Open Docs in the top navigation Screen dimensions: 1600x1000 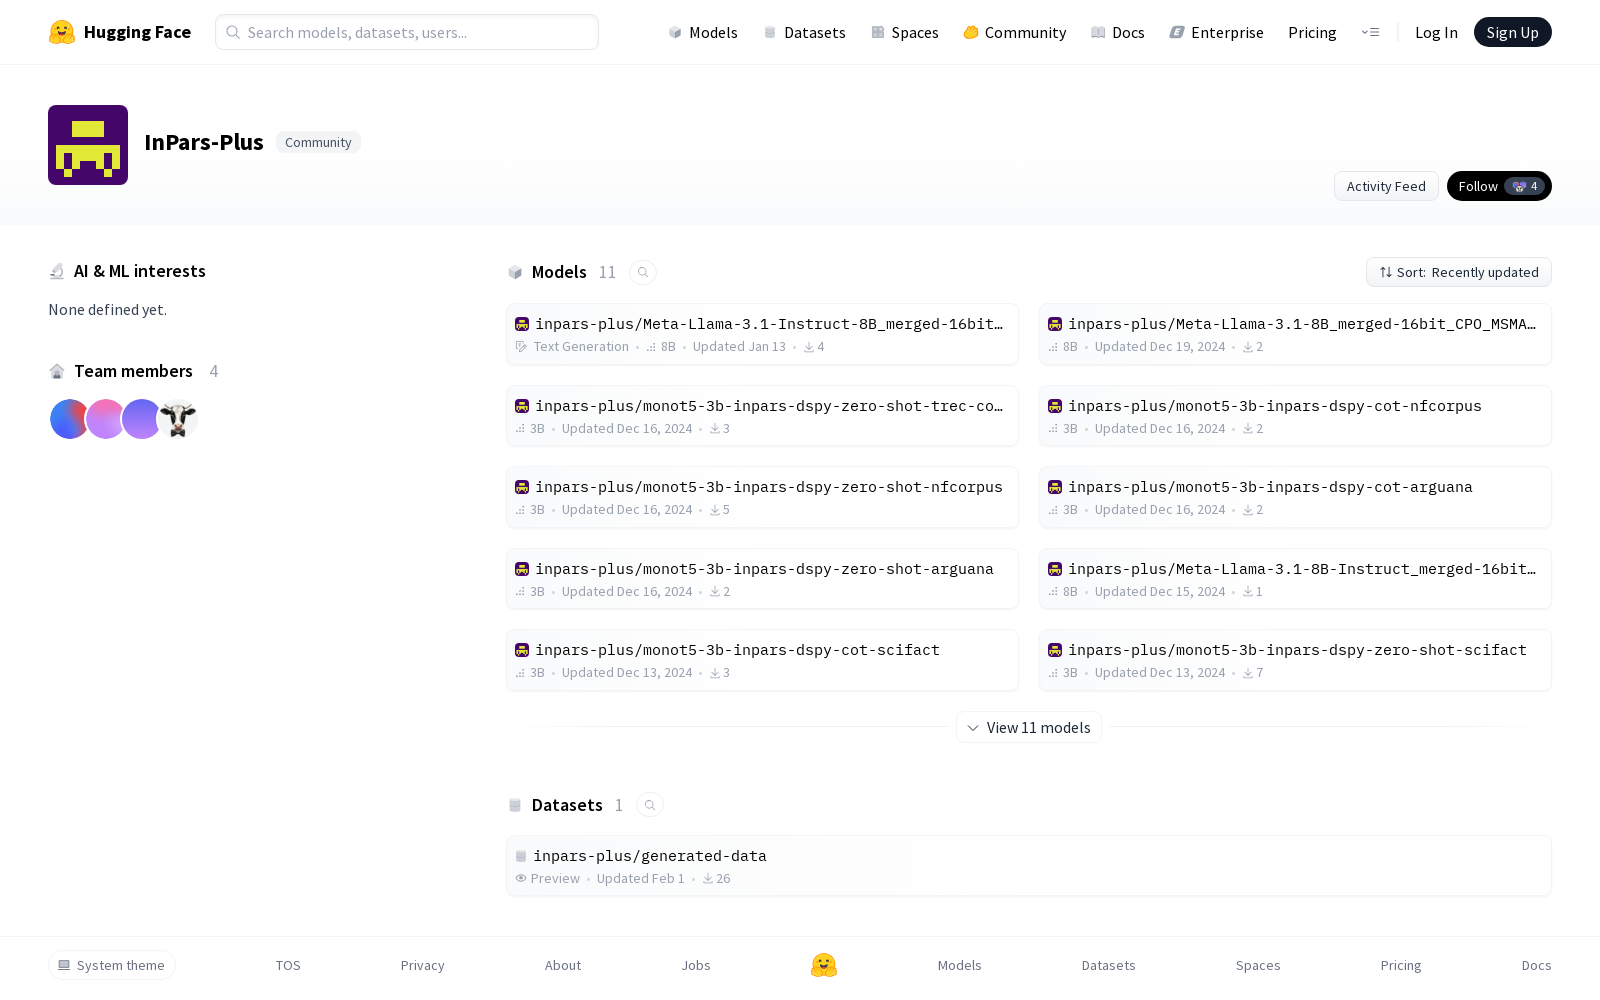[x=1118, y=32]
